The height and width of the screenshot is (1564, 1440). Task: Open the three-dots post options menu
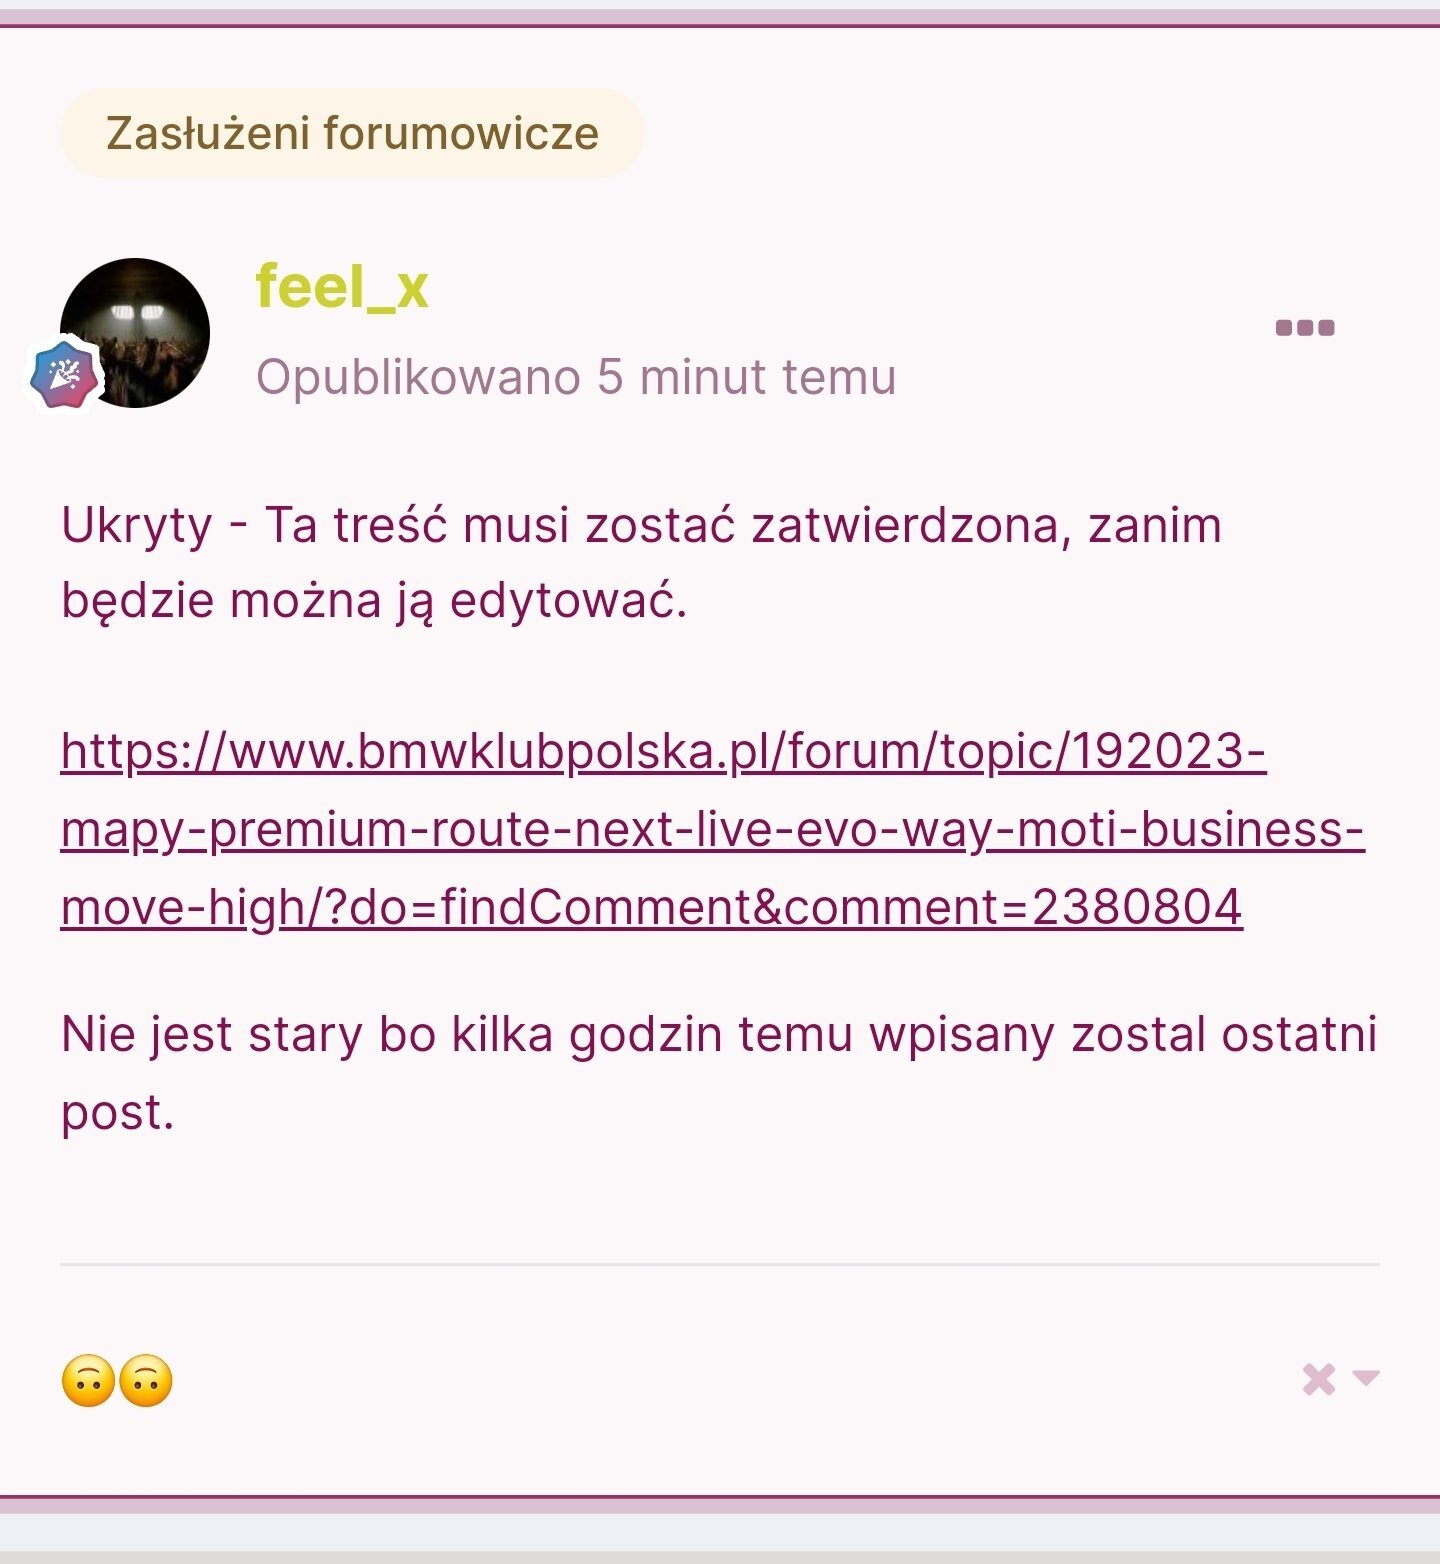click(1305, 328)
